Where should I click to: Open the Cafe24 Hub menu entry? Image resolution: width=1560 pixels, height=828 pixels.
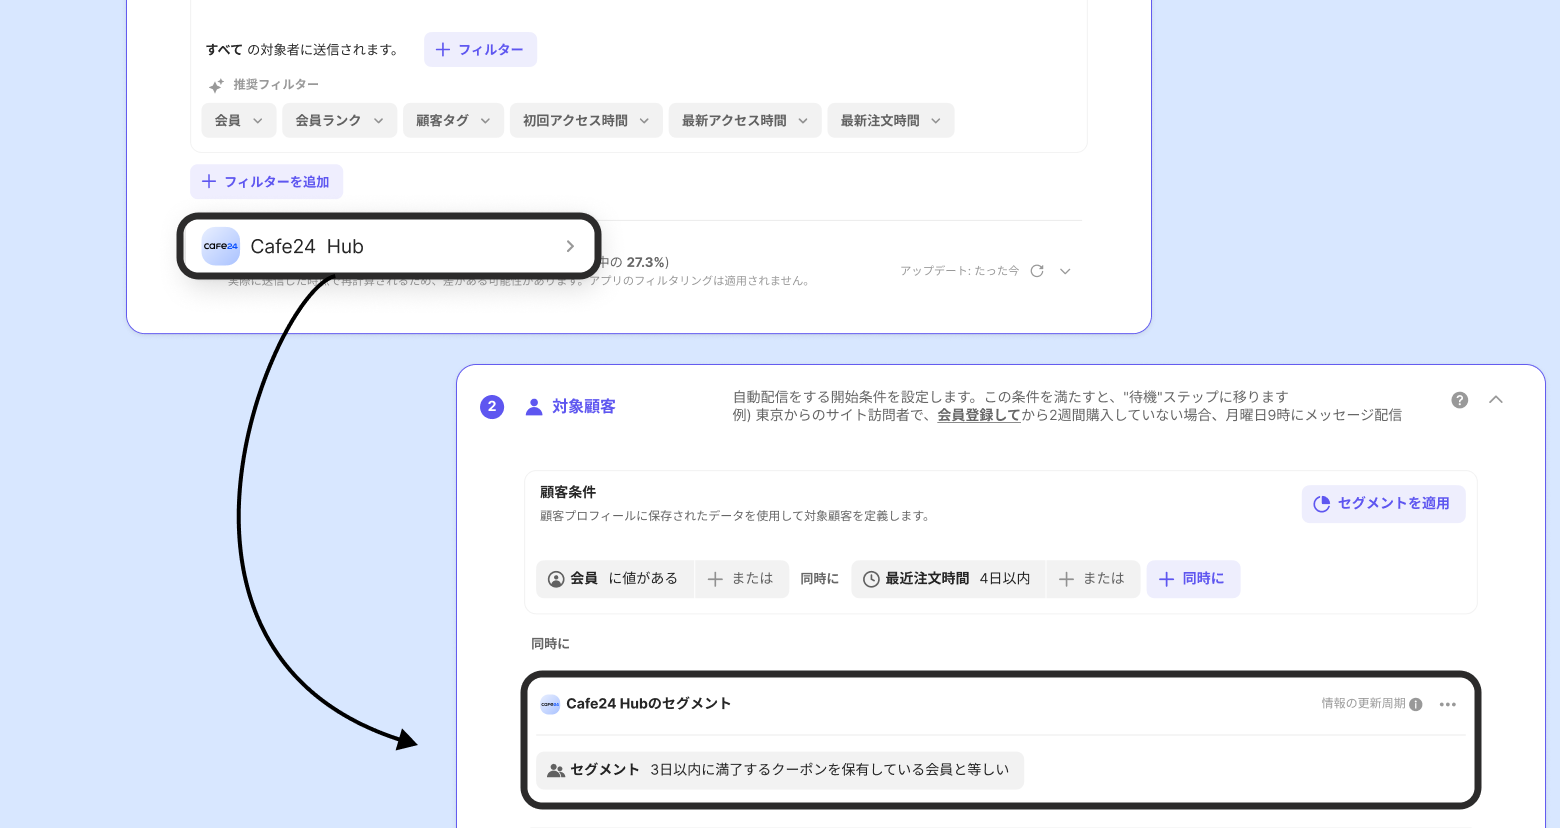389,246
